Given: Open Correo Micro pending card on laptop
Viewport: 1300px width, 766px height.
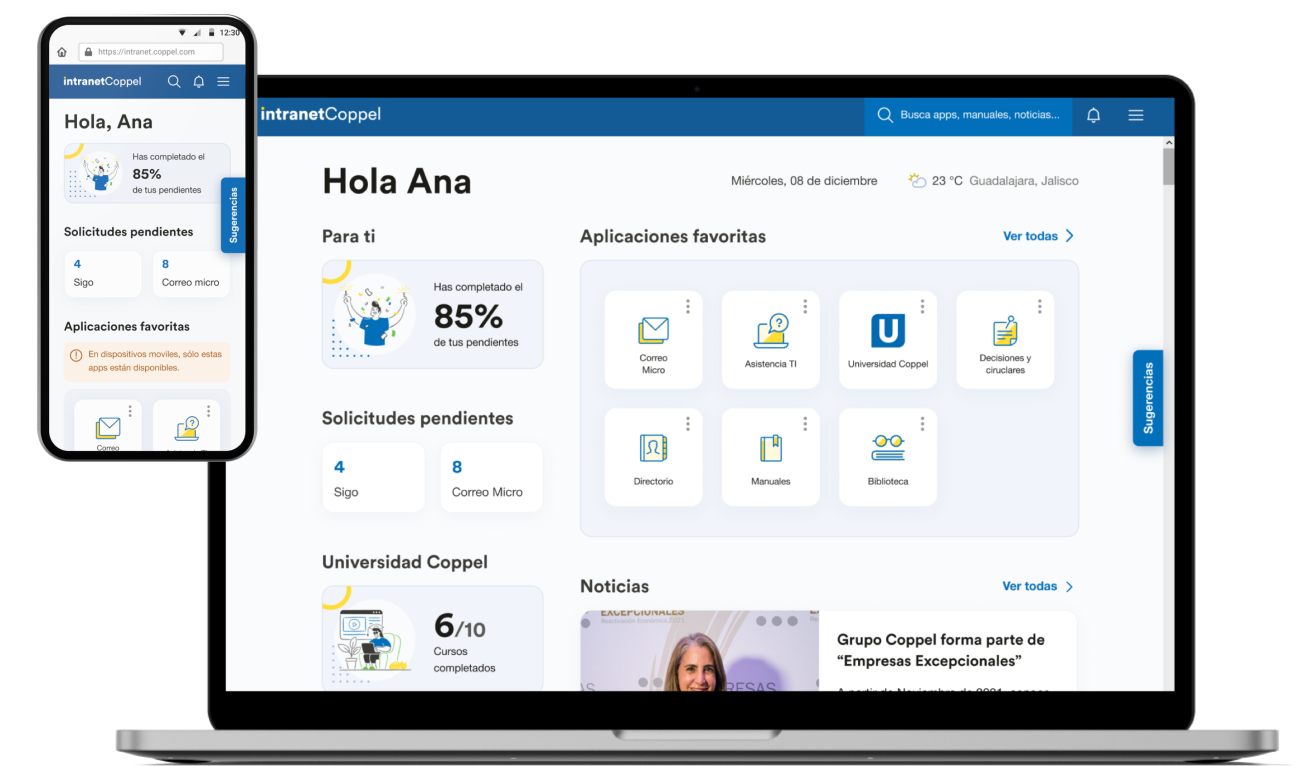Looking at the screenshot, I should click(x=491, y=478).
